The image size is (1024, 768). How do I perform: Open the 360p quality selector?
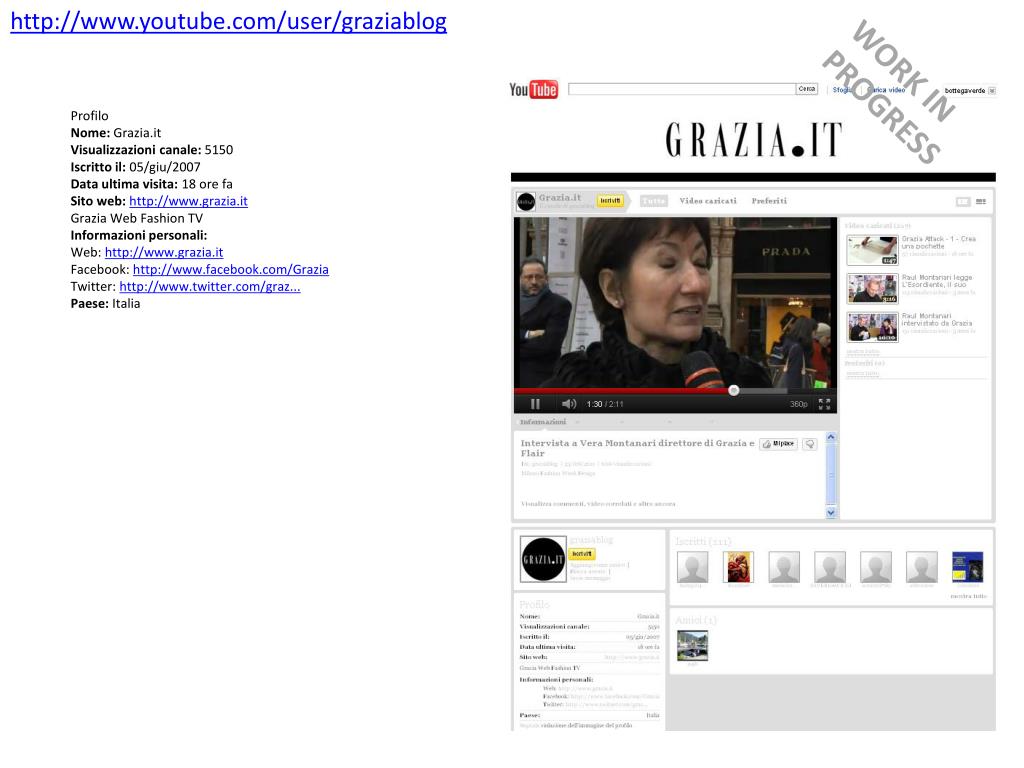coord(799,404)
